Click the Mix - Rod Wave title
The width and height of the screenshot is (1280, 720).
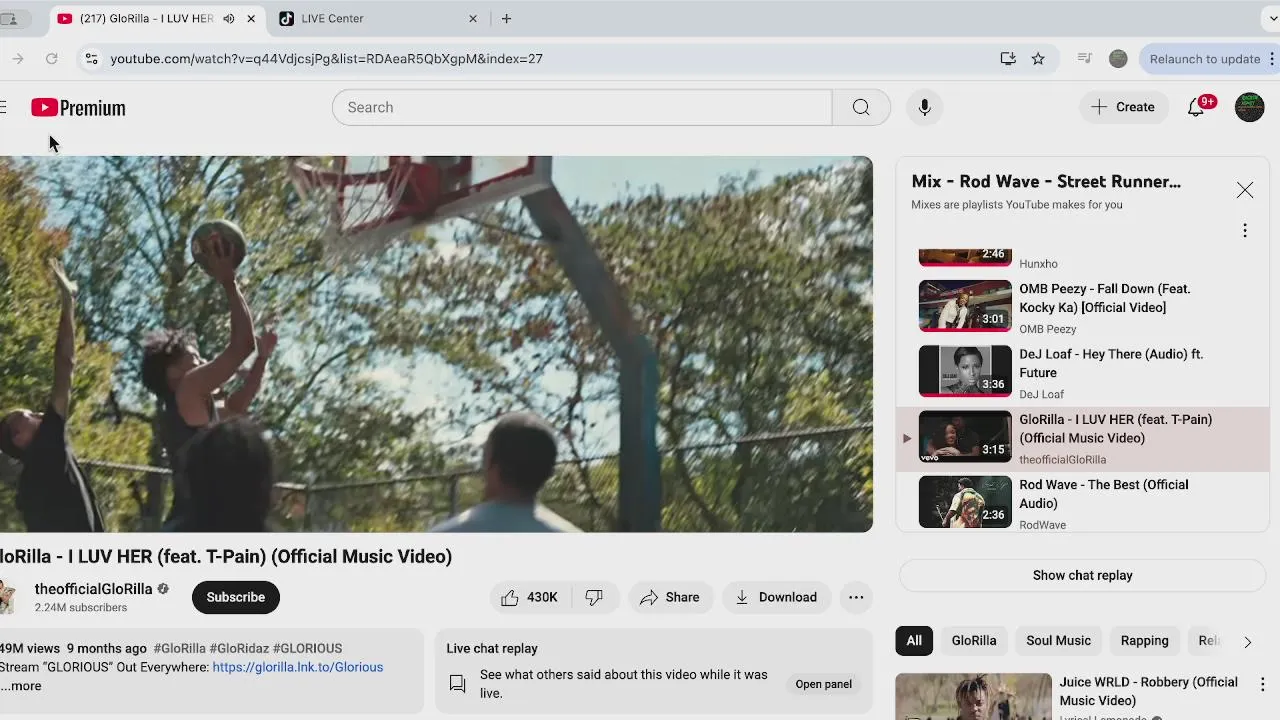point(1046,181)
